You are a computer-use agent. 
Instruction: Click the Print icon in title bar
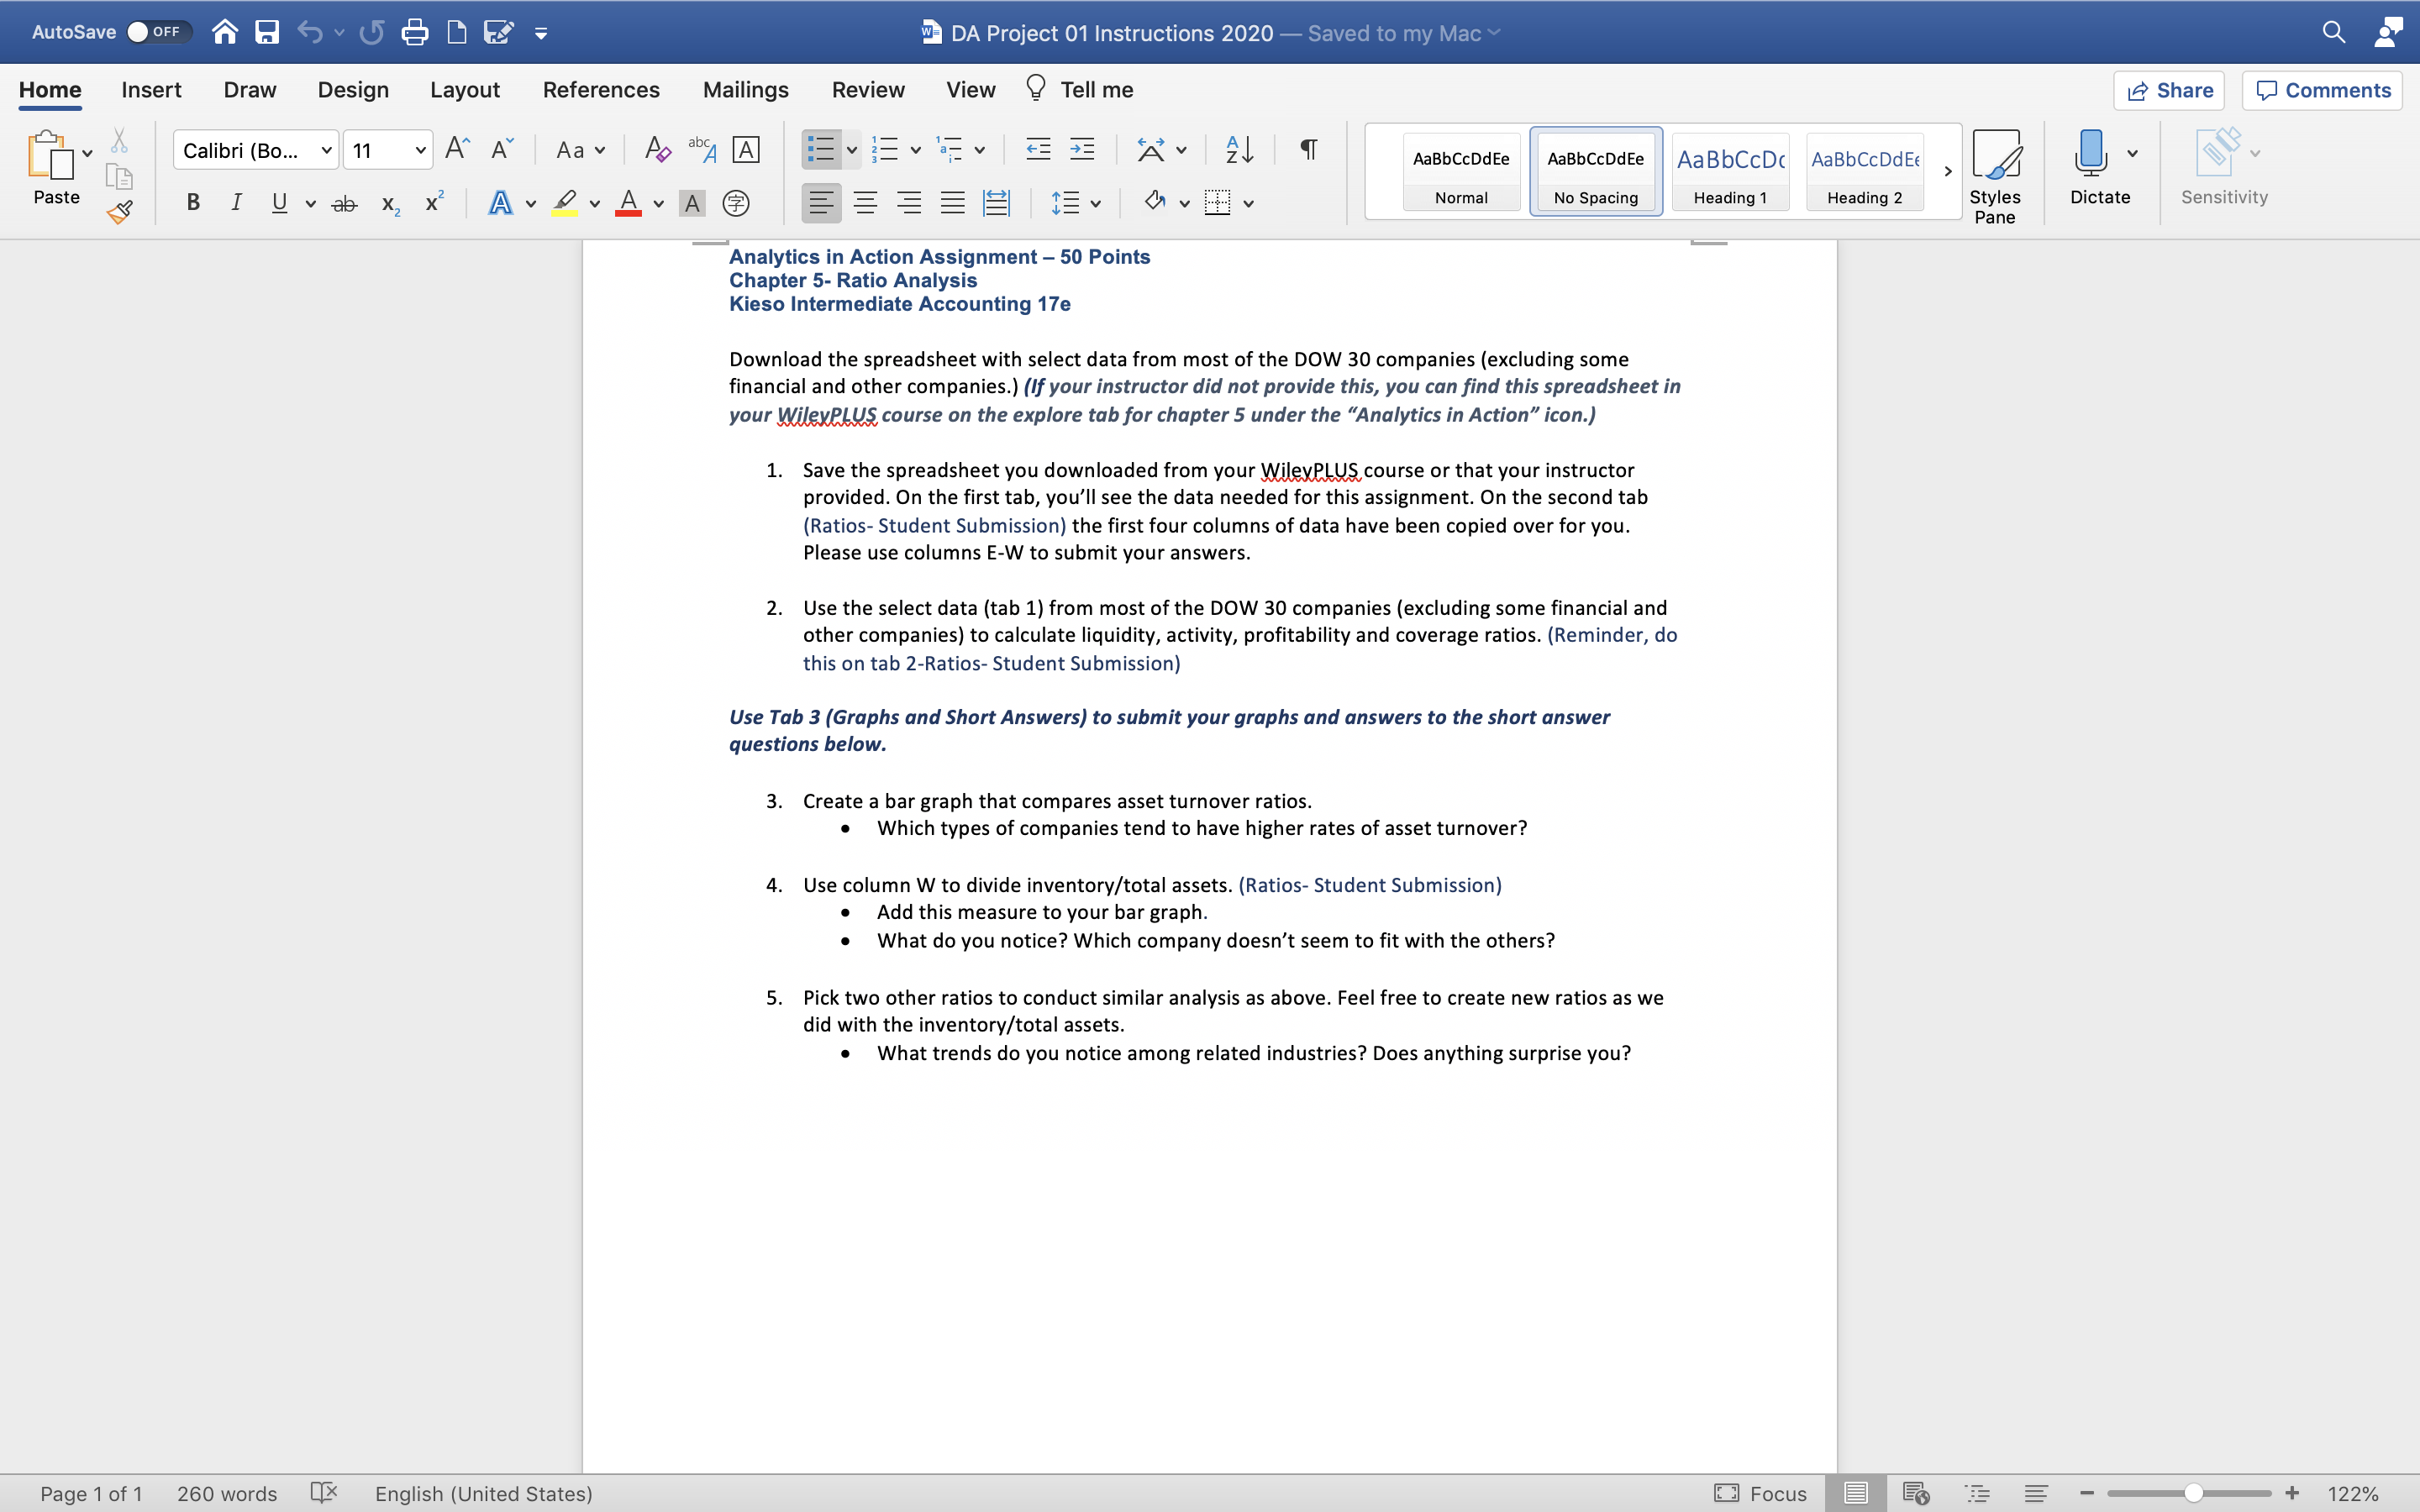coord(414,33)
